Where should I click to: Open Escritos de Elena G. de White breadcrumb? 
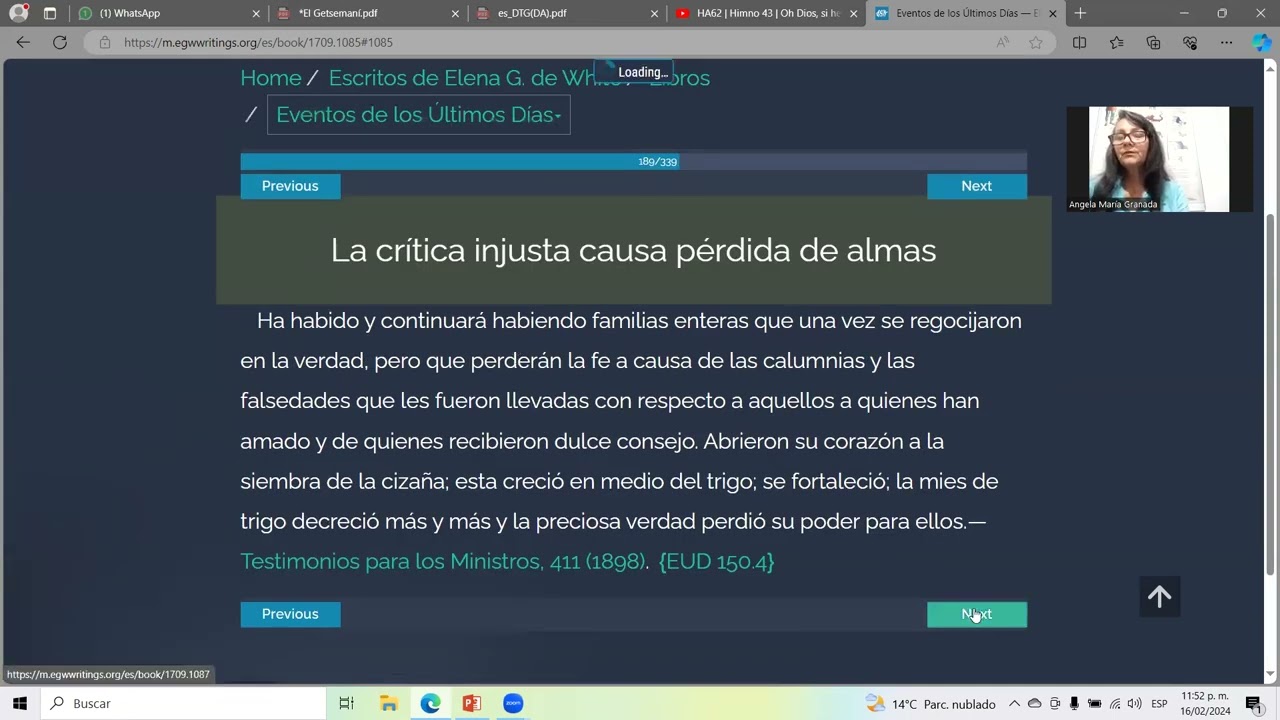[x=474, y=78]
